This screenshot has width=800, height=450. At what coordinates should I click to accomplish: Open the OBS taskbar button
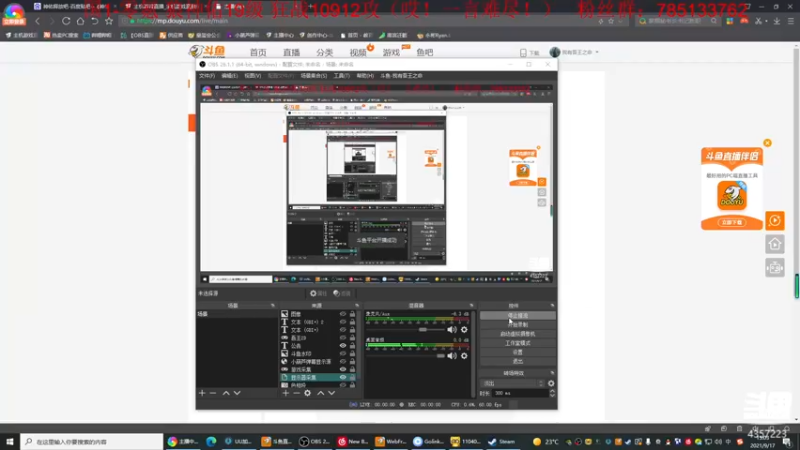click(315, 441)
